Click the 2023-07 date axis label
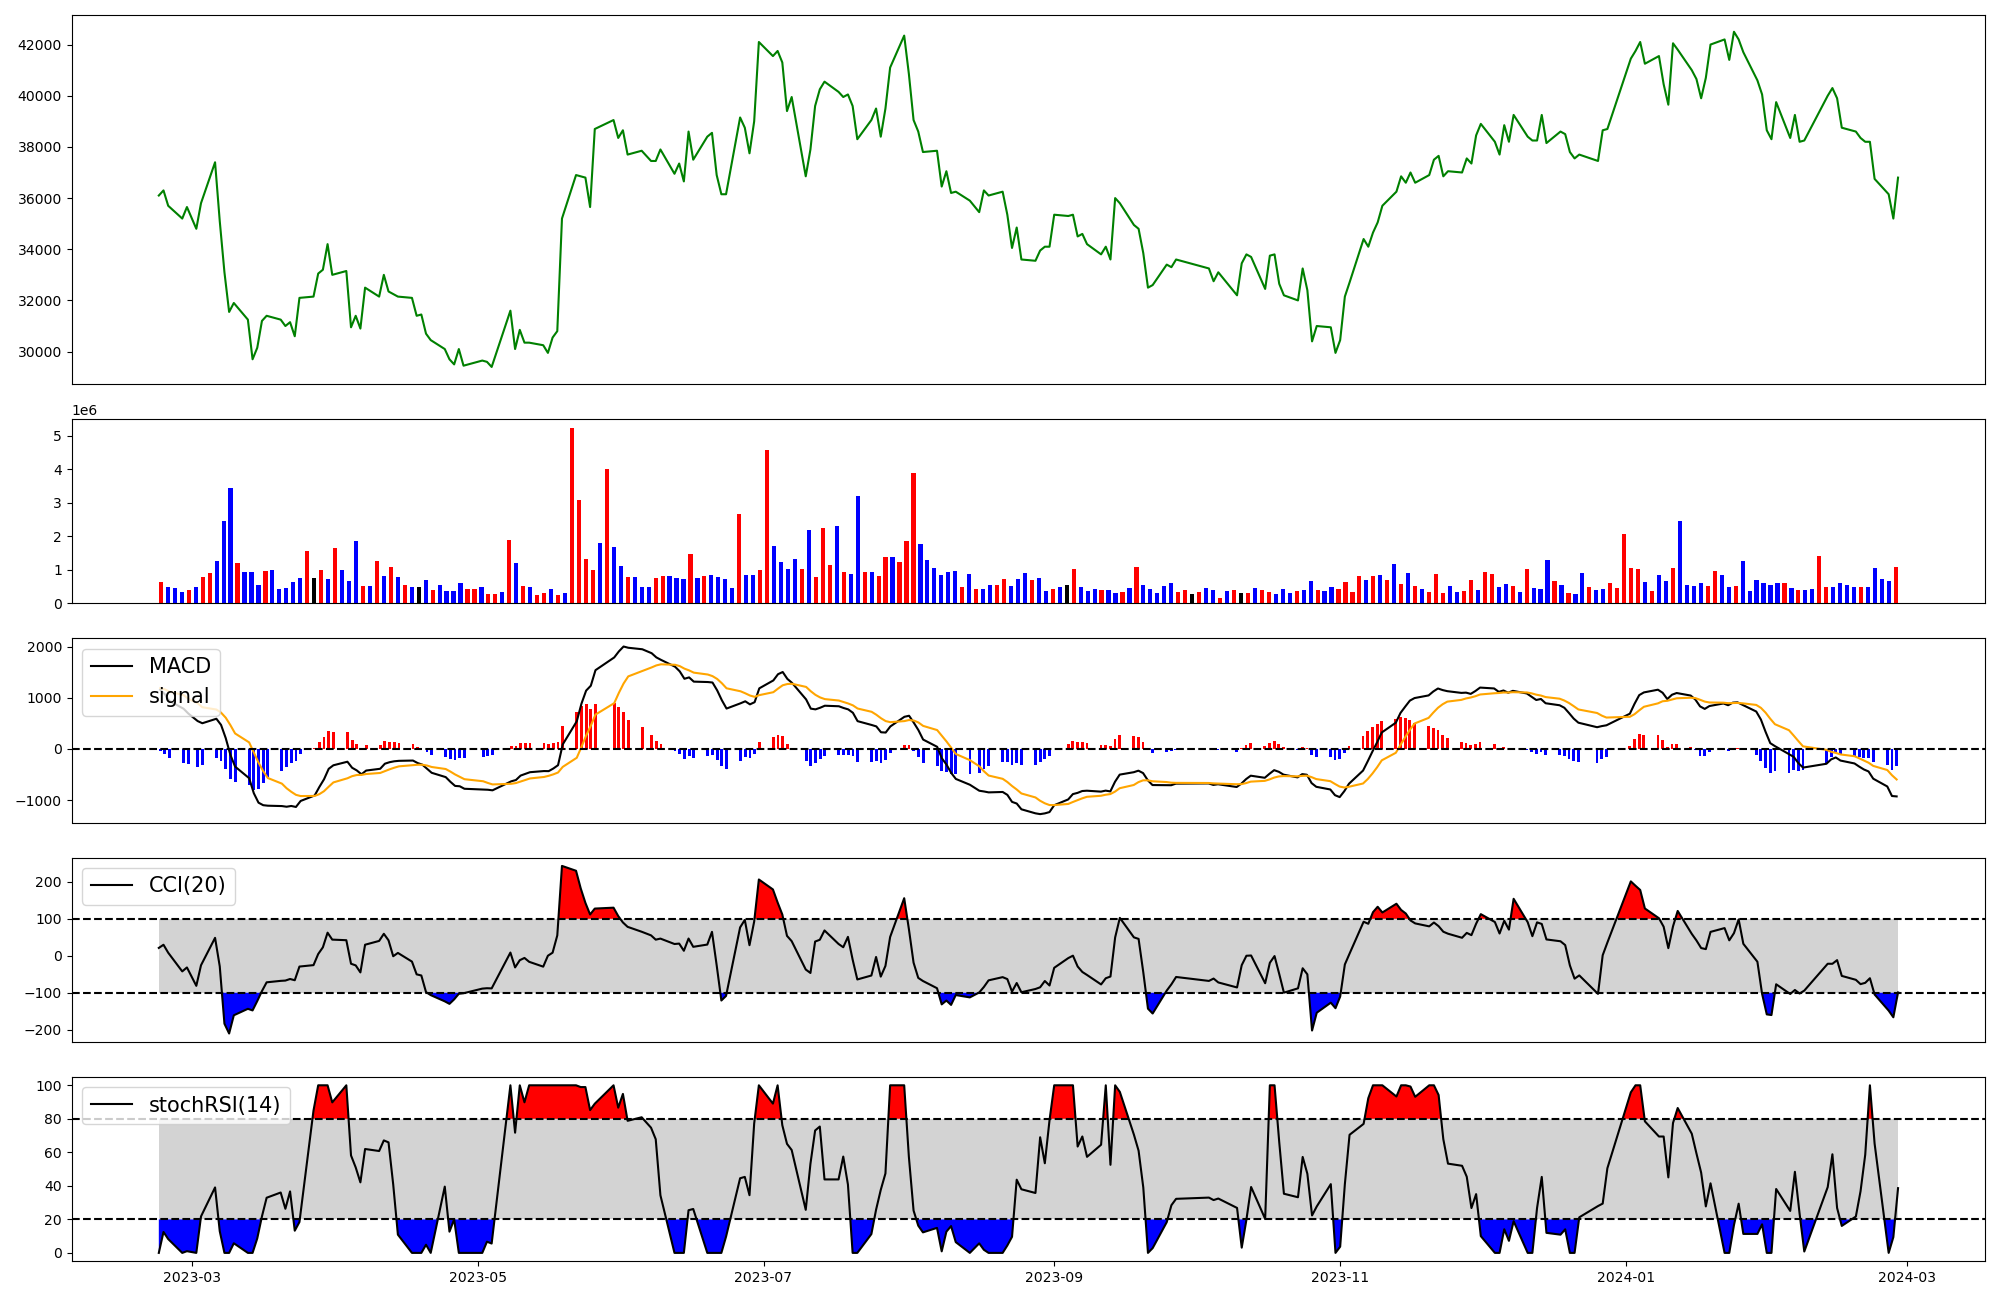The height and width of the screenshot is (1300, 2000). click(764, 1277)
